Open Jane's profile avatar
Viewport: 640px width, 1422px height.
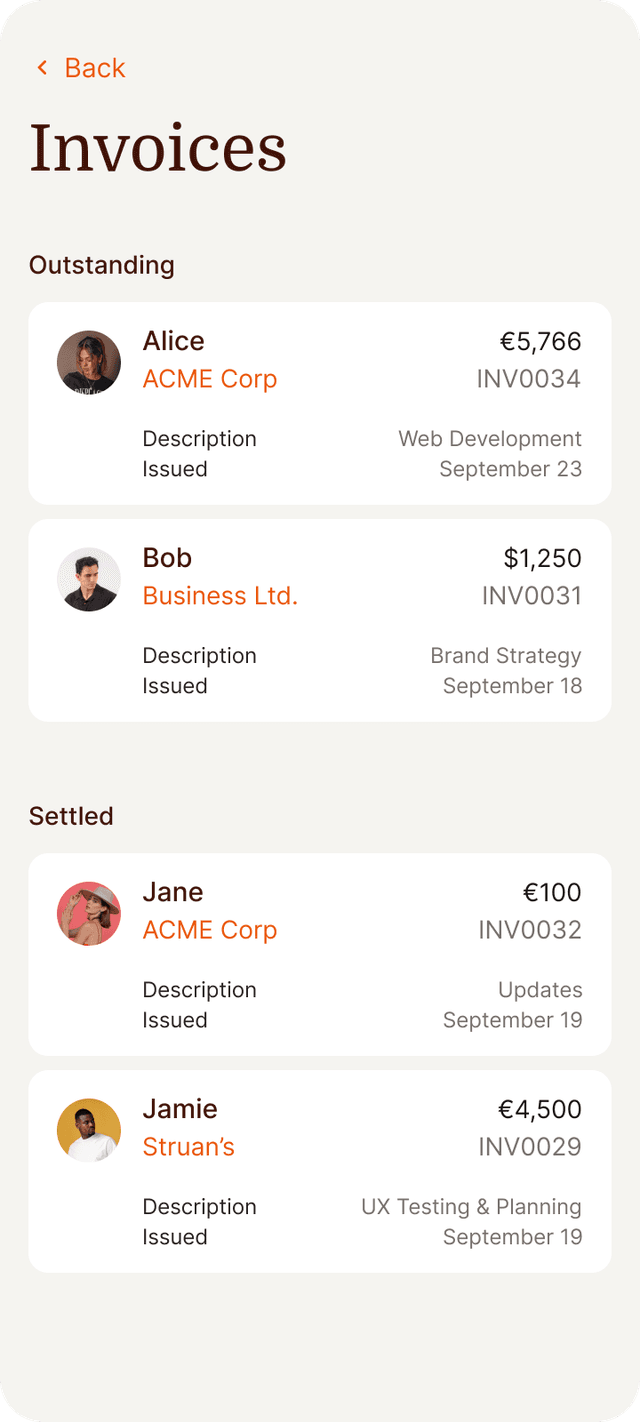[x=89, y=913]
